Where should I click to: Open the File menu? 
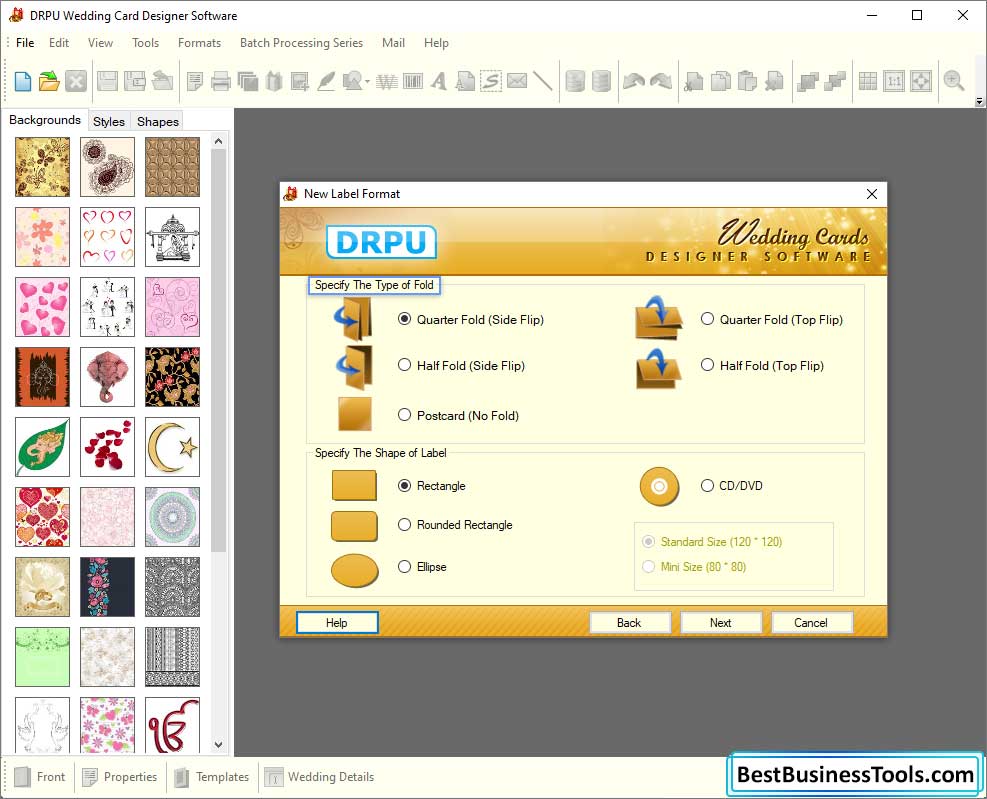click(x=25, y=43)
